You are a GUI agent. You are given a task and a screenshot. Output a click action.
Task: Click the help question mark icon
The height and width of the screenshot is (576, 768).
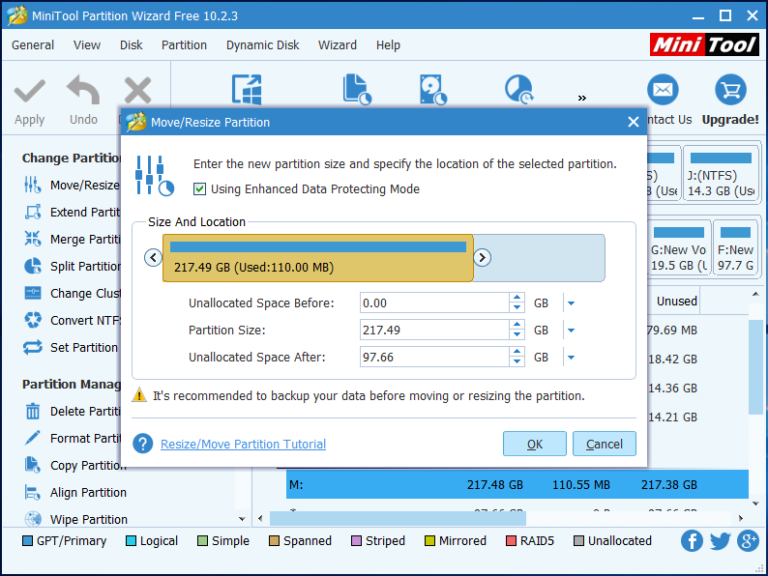(x=143, y=444)
